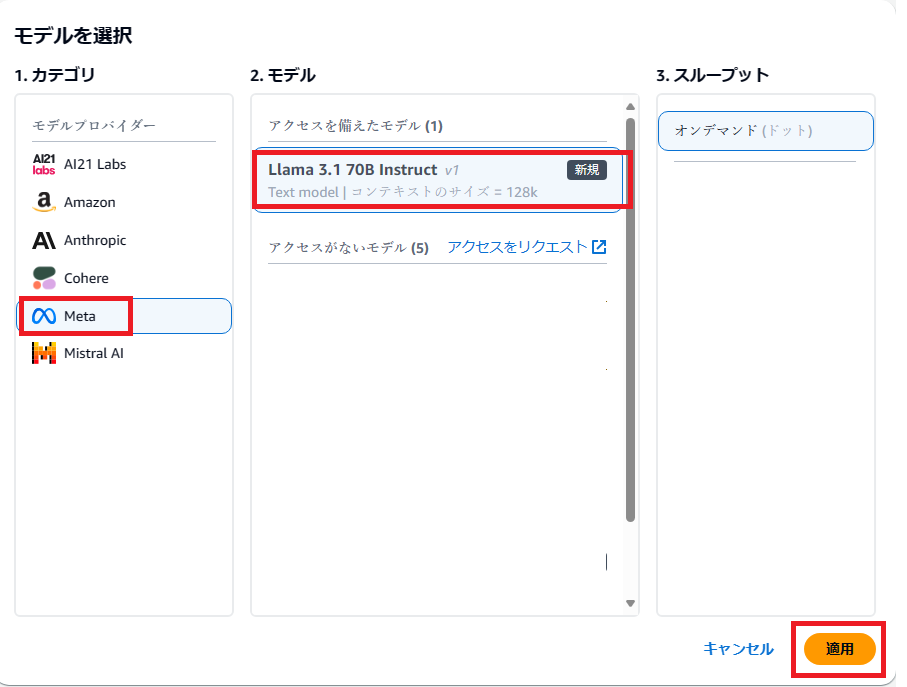Click the Text model context size line

pos(403,192)
